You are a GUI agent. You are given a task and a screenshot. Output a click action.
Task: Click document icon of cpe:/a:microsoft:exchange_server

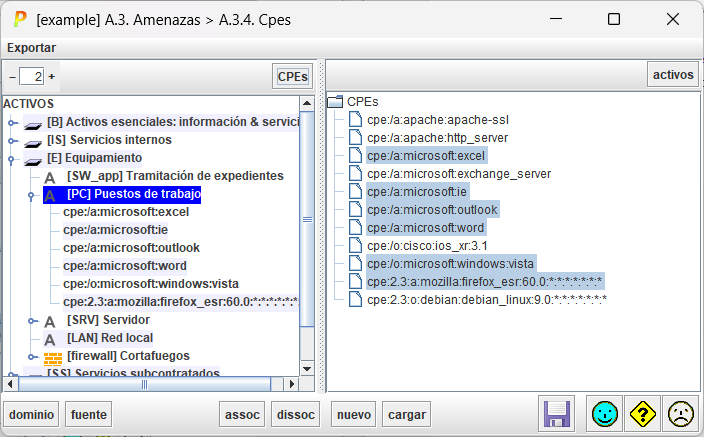[355, 173]
